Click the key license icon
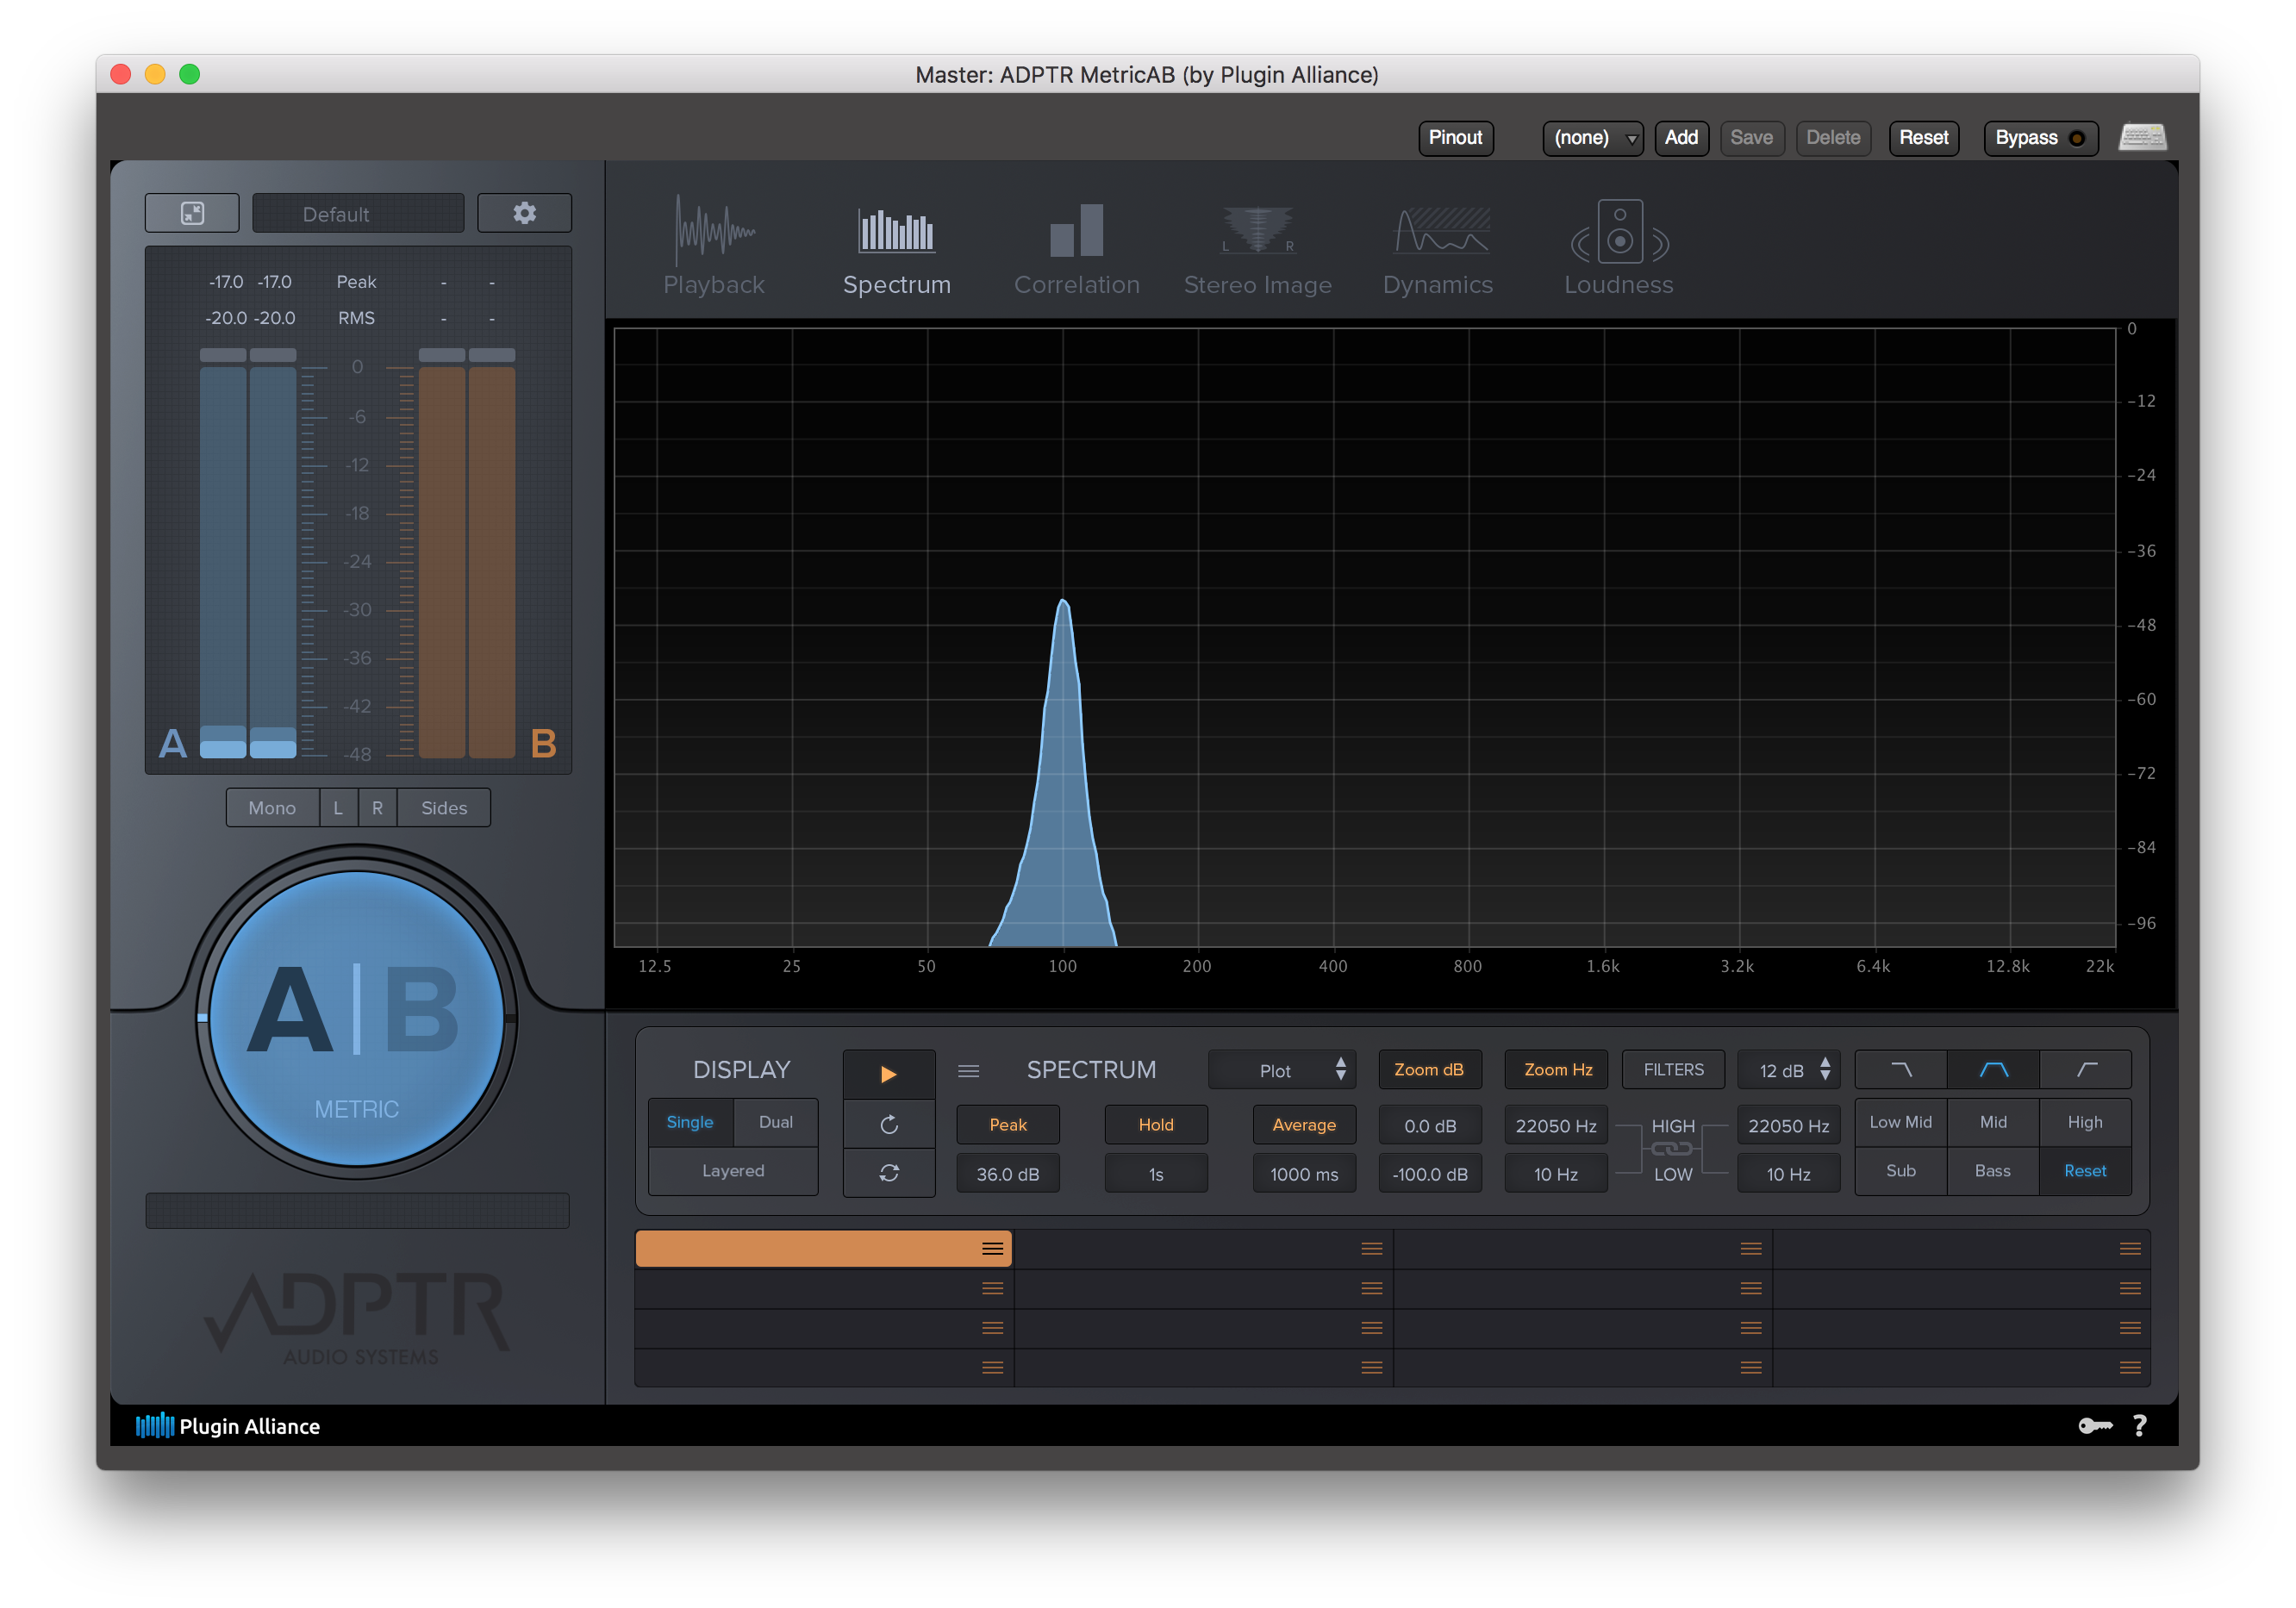Image resolution: width=2296 pixels, height=1608 pixels. click(x=2094, y=1426)
